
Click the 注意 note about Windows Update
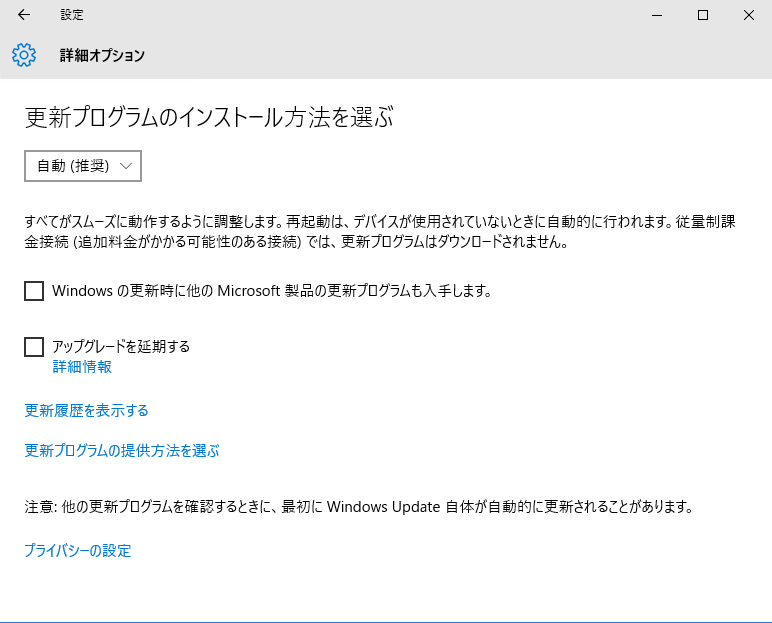359,506
